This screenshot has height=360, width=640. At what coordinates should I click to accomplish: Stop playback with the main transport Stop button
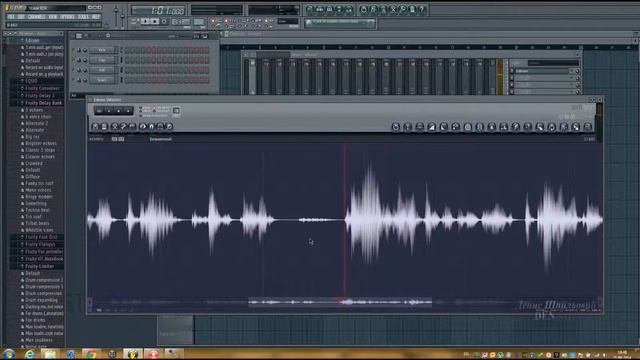point(155,21)
